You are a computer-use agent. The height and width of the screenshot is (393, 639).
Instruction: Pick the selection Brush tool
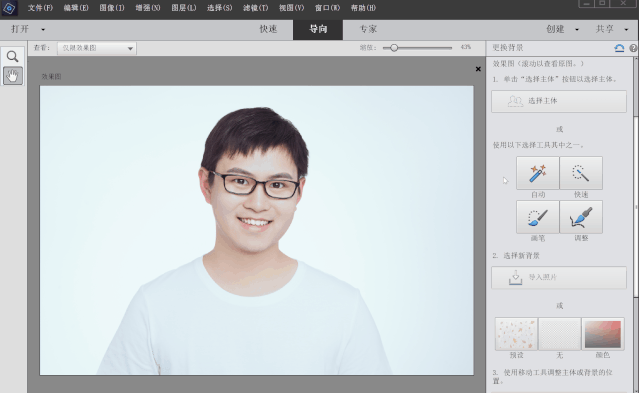(x=538, y=217)
